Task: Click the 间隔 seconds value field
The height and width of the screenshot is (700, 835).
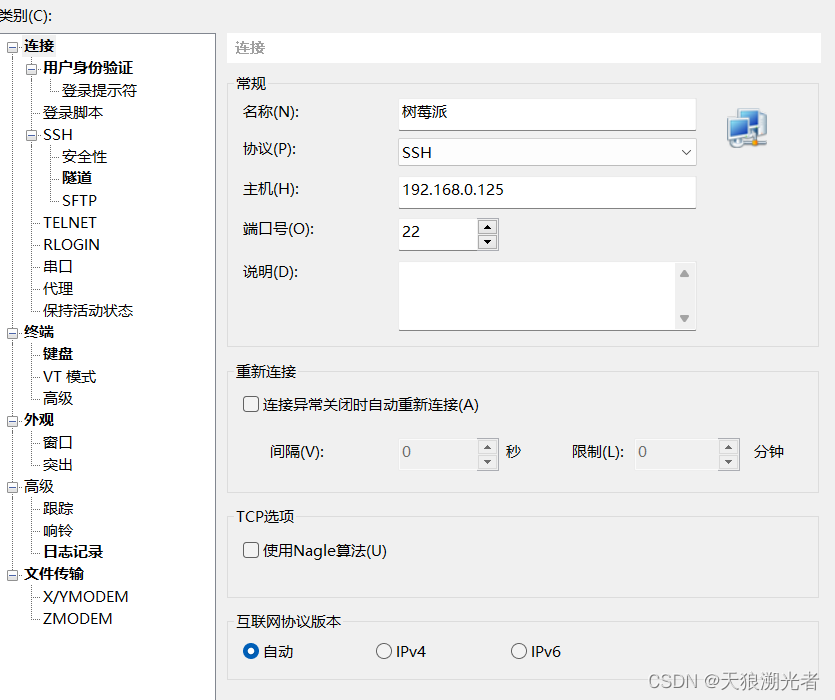Action: (x=438, y=454)
